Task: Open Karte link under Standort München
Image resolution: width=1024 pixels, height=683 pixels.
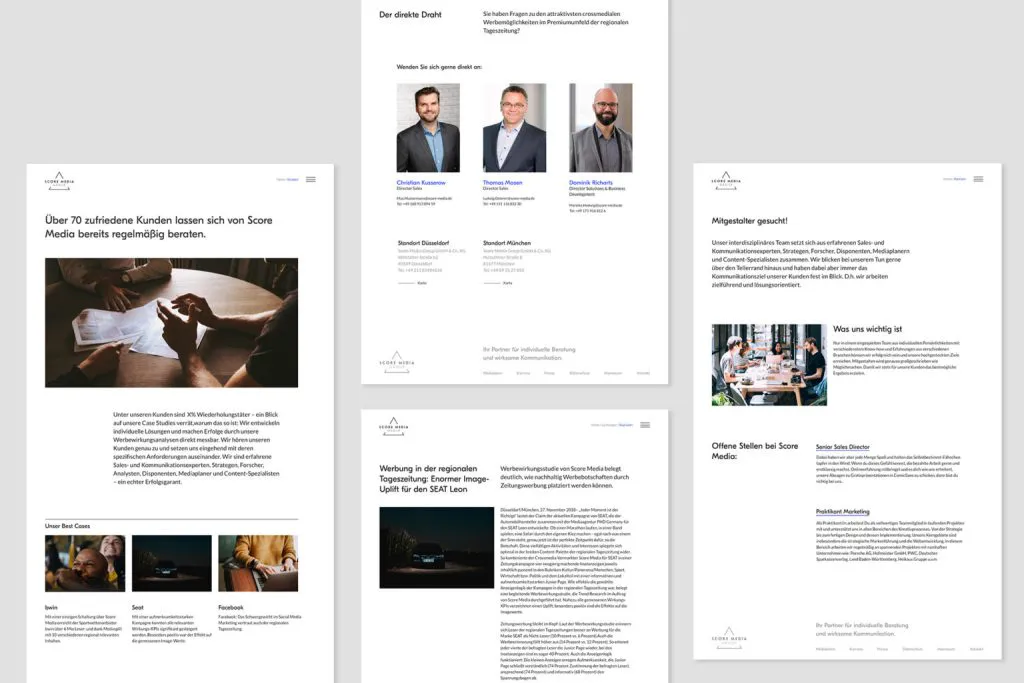Action: (x=507, y=283)
